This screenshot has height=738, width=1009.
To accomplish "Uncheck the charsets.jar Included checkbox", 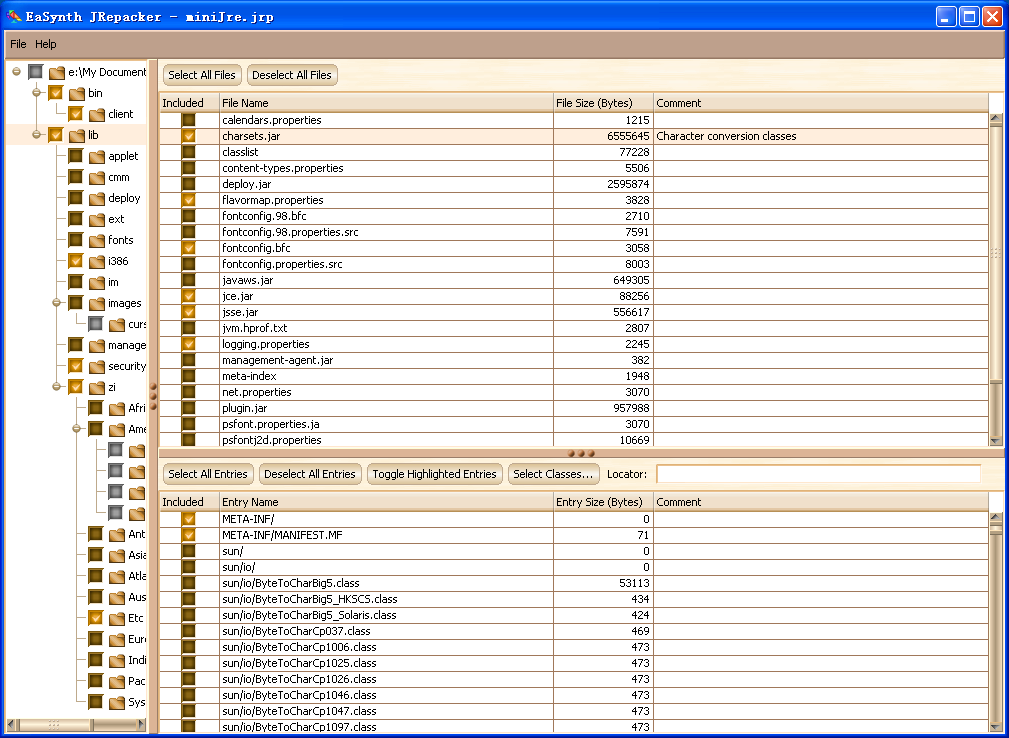I will click(189, 136).
